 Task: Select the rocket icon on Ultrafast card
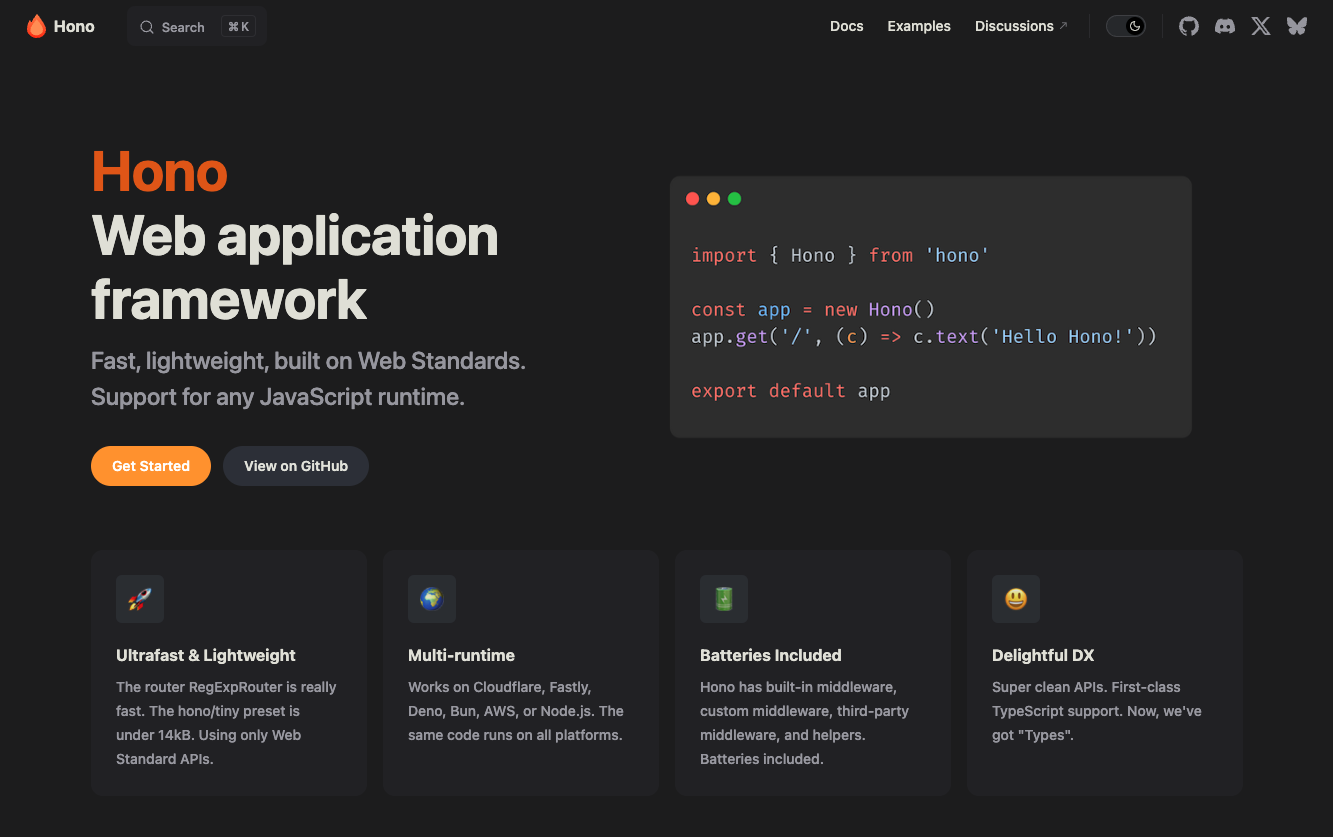pos(139,598)
